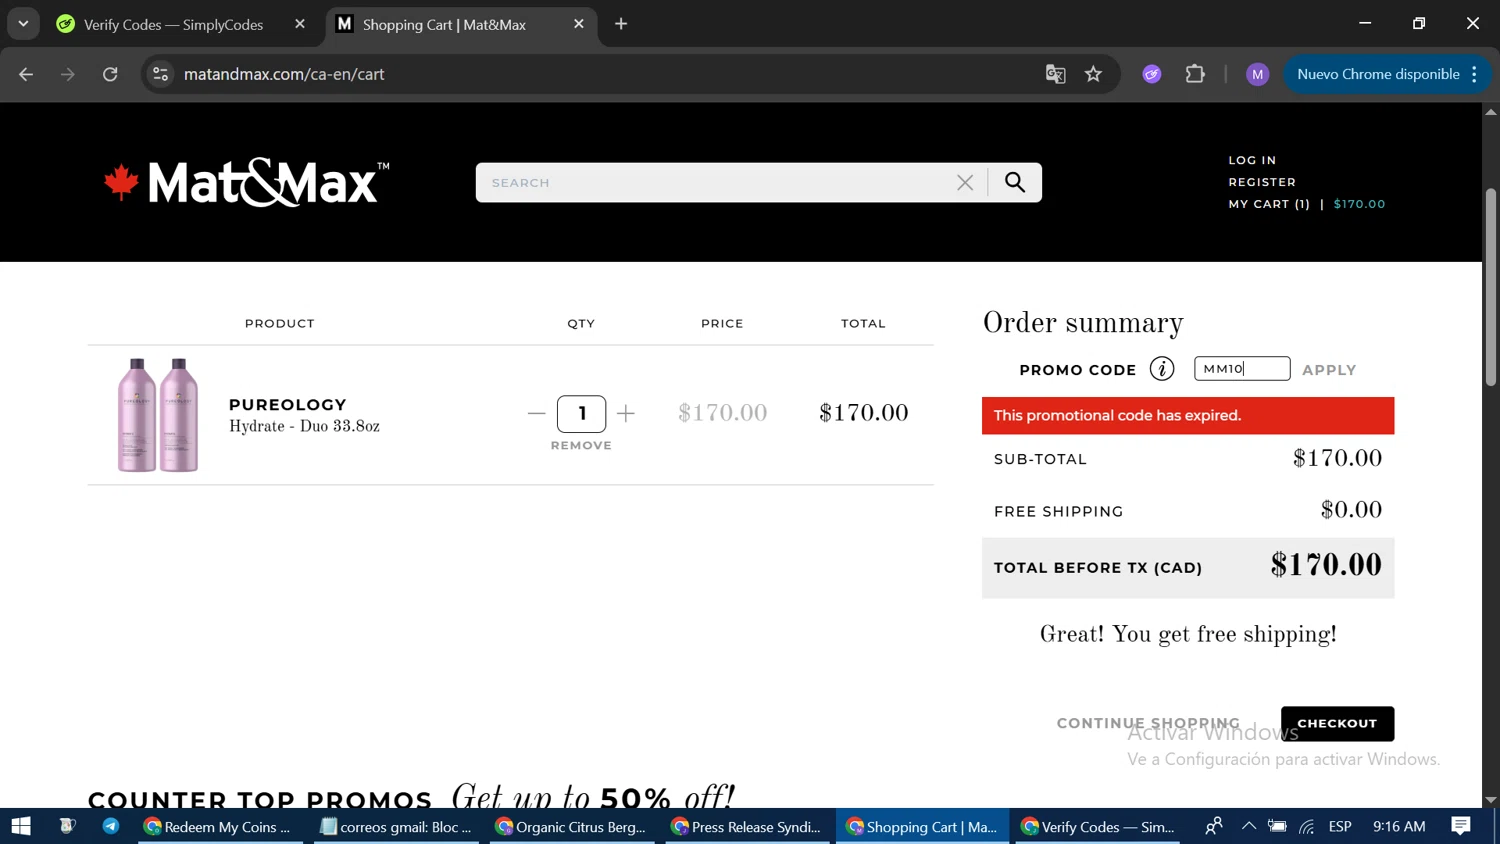This screenshot has height=844, width=1500.
Task: Open Pureology product thumbnail
Action: click(158, 414)
